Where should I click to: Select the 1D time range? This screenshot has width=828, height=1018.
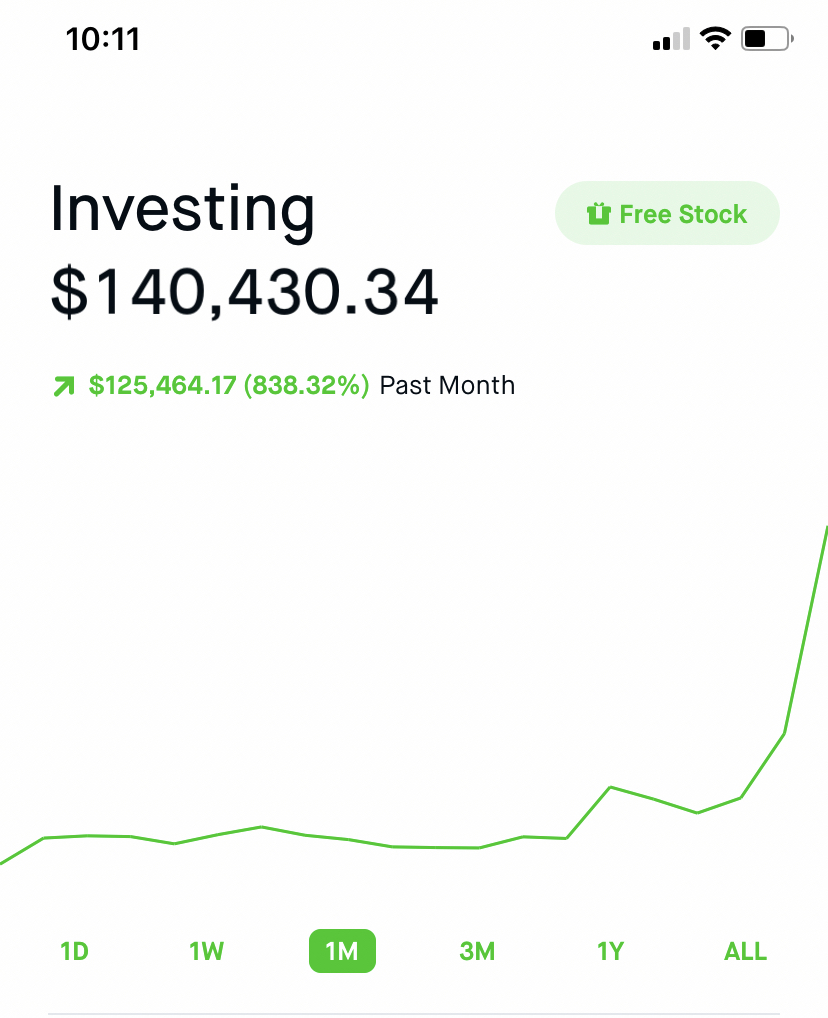point(75,951)
